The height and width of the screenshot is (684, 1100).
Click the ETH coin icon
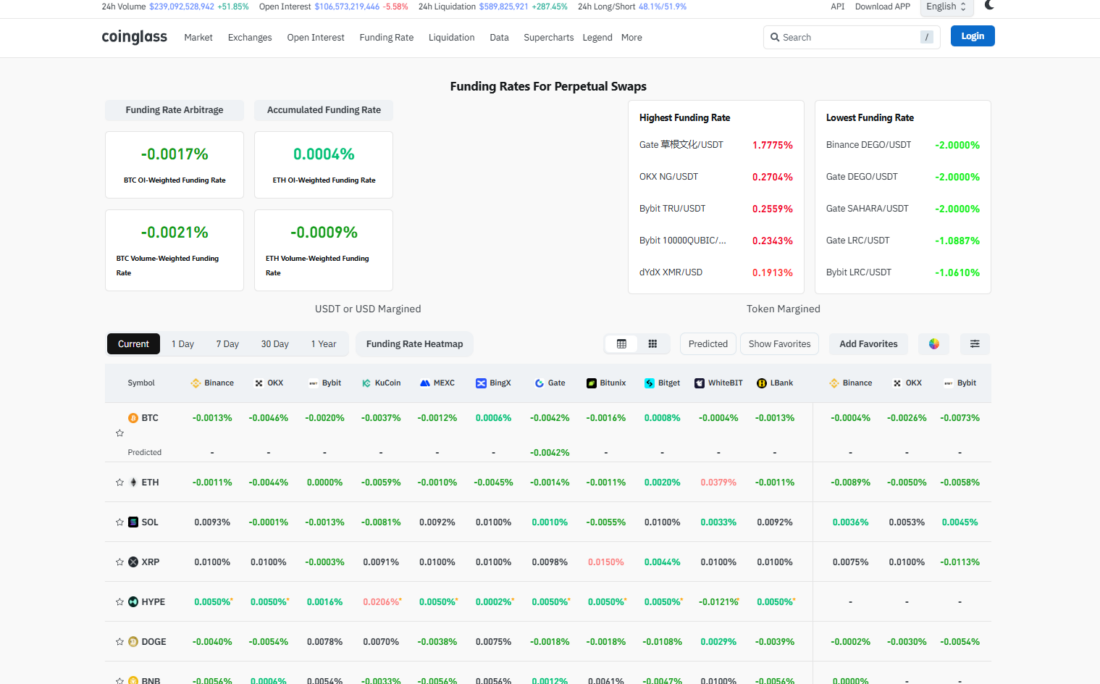coord(133,482)
